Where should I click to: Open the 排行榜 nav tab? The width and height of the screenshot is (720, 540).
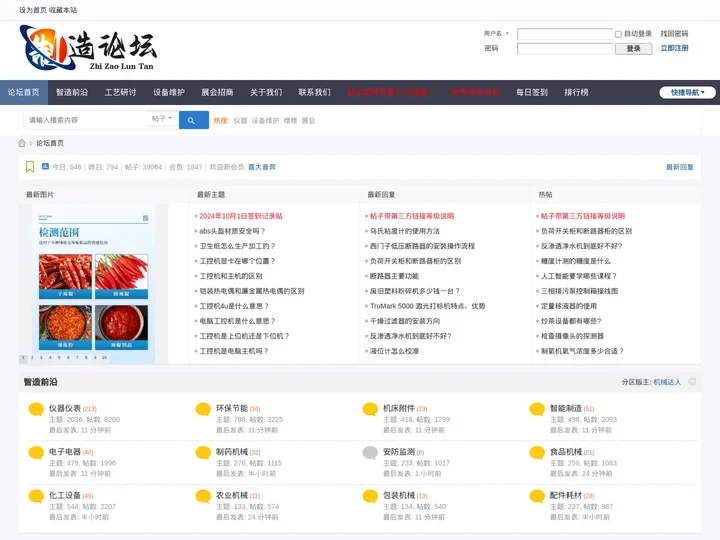click(x=576, y=92)
